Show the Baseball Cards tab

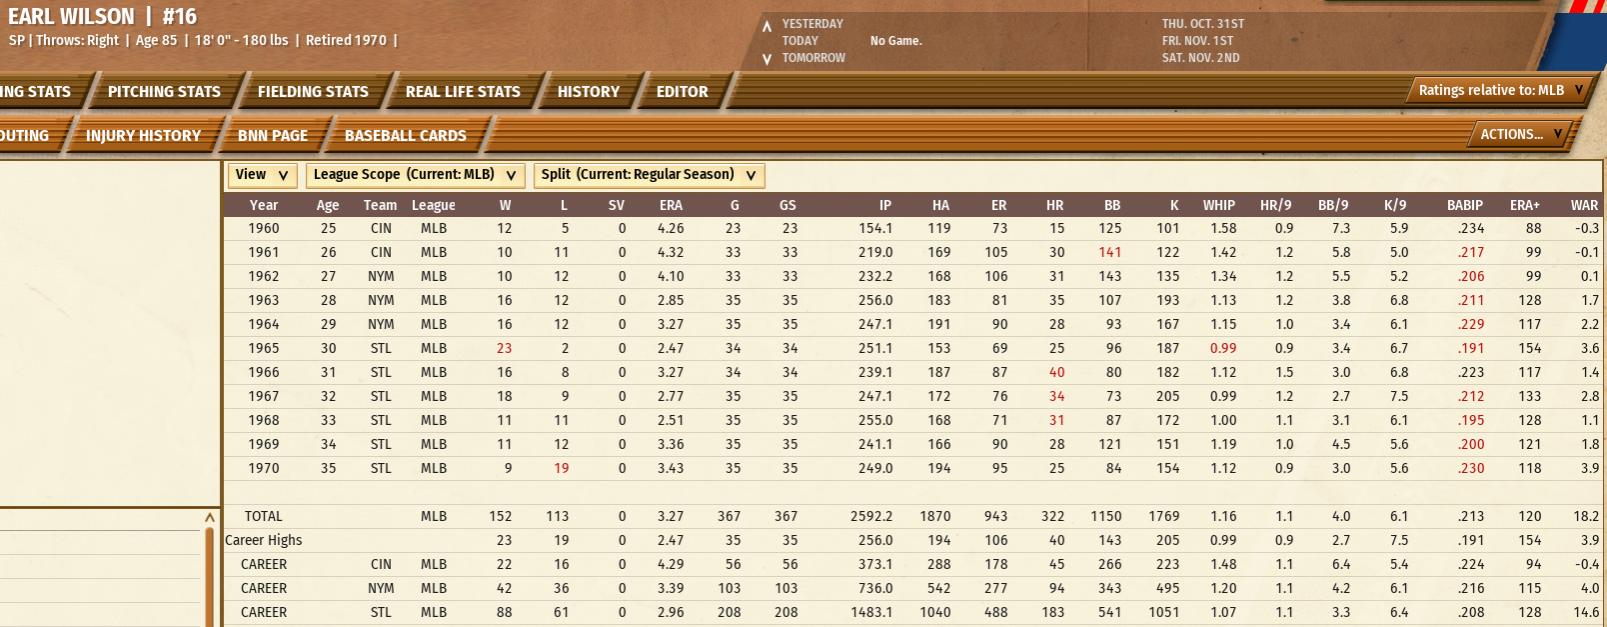pos(405,136)
